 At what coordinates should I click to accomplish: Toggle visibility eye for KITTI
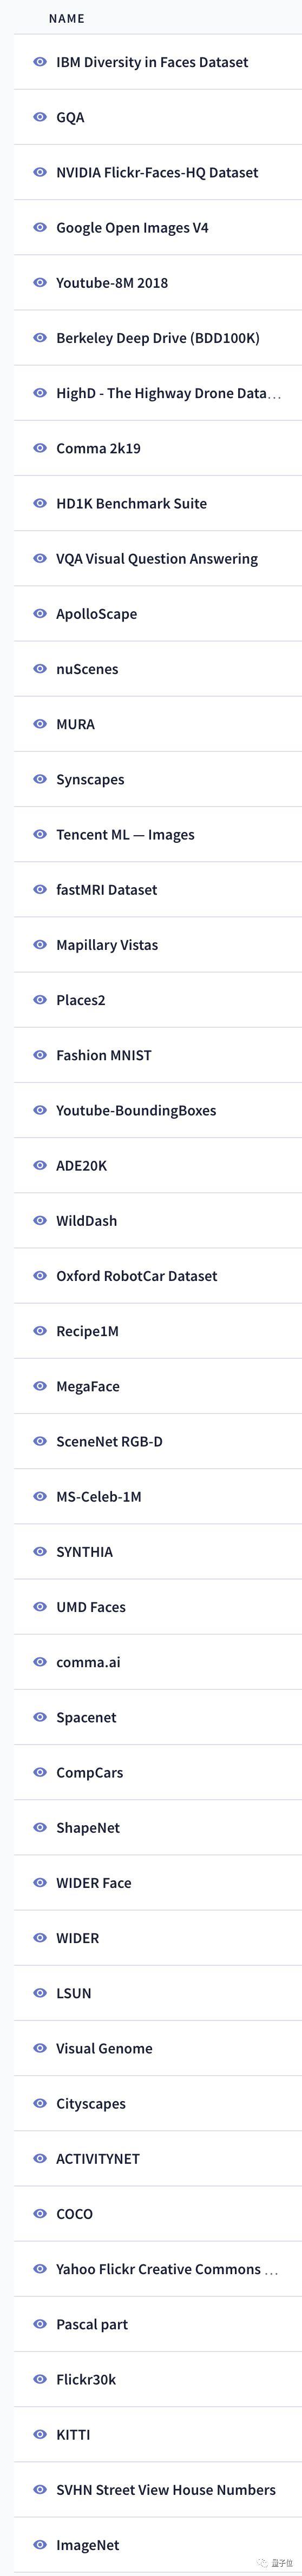point(40,2434)
